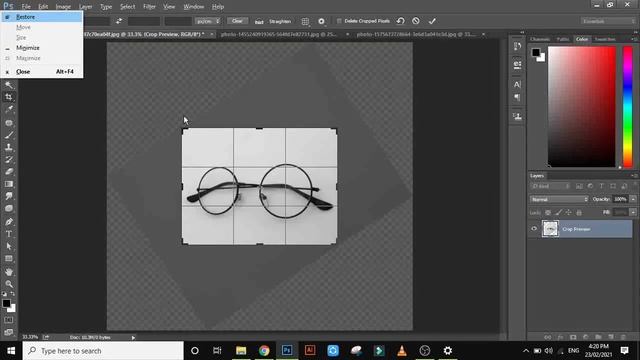
Task: Click the Straighten level icon
Action: coord(259,21)
